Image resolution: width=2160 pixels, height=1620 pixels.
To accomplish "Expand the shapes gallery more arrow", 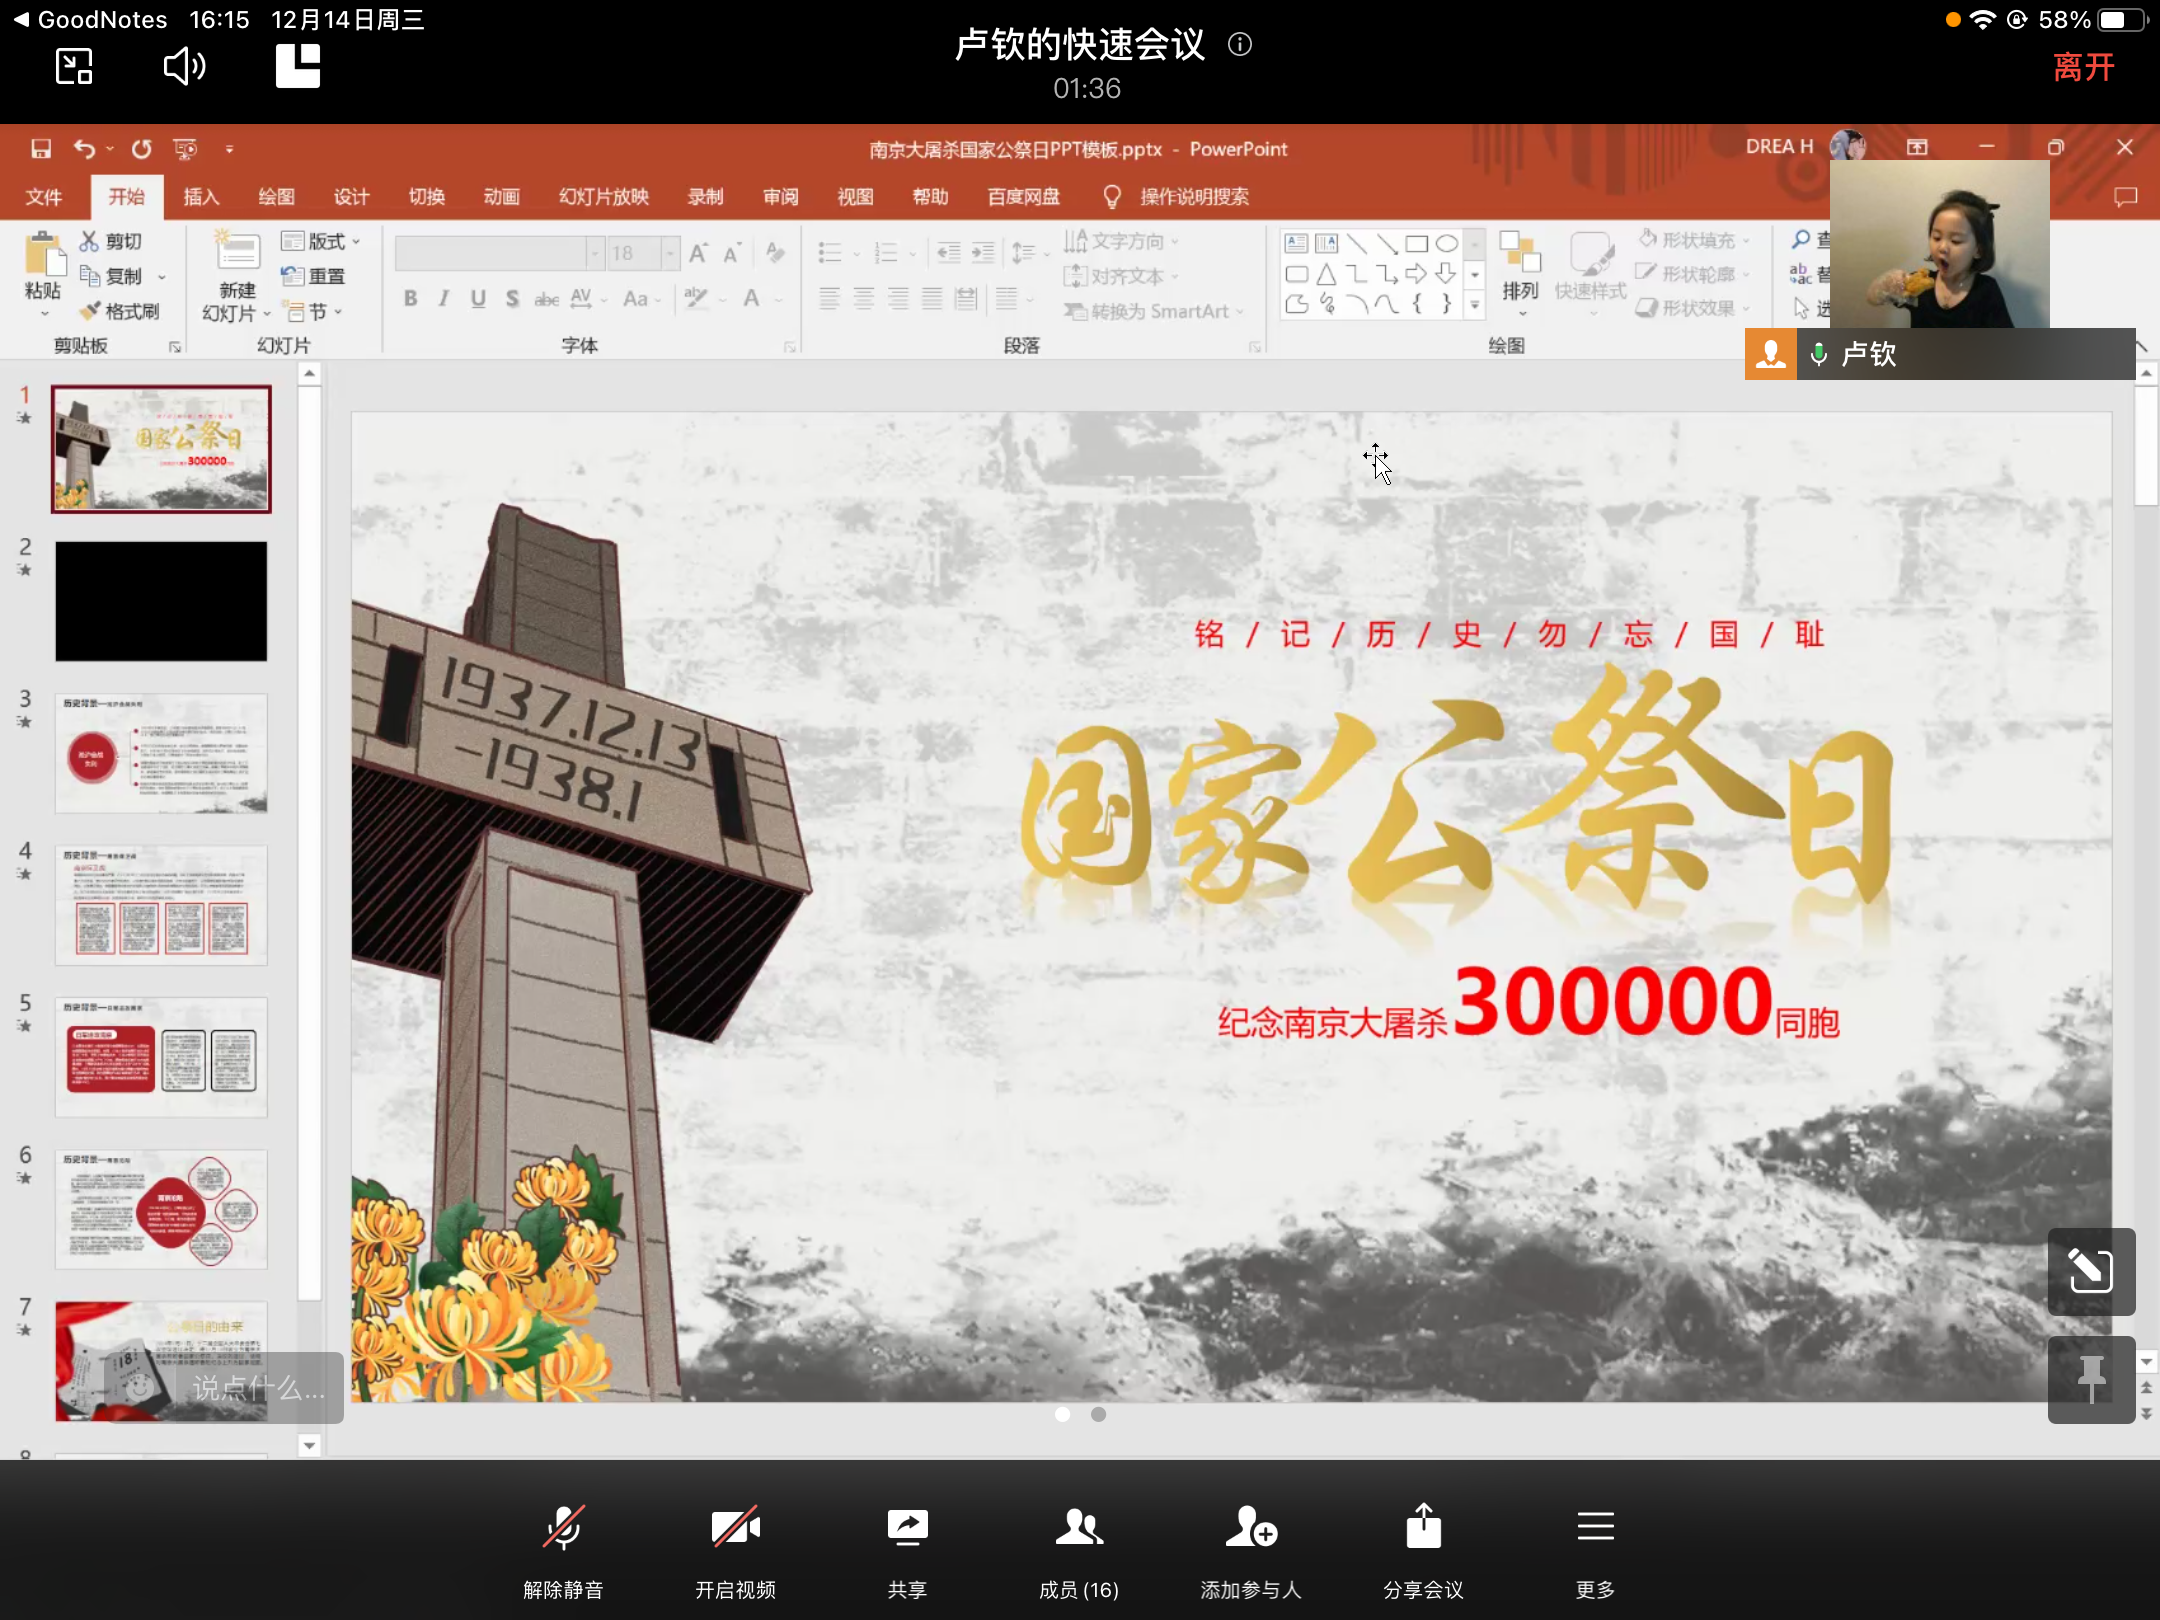I will coord(1475,305).
